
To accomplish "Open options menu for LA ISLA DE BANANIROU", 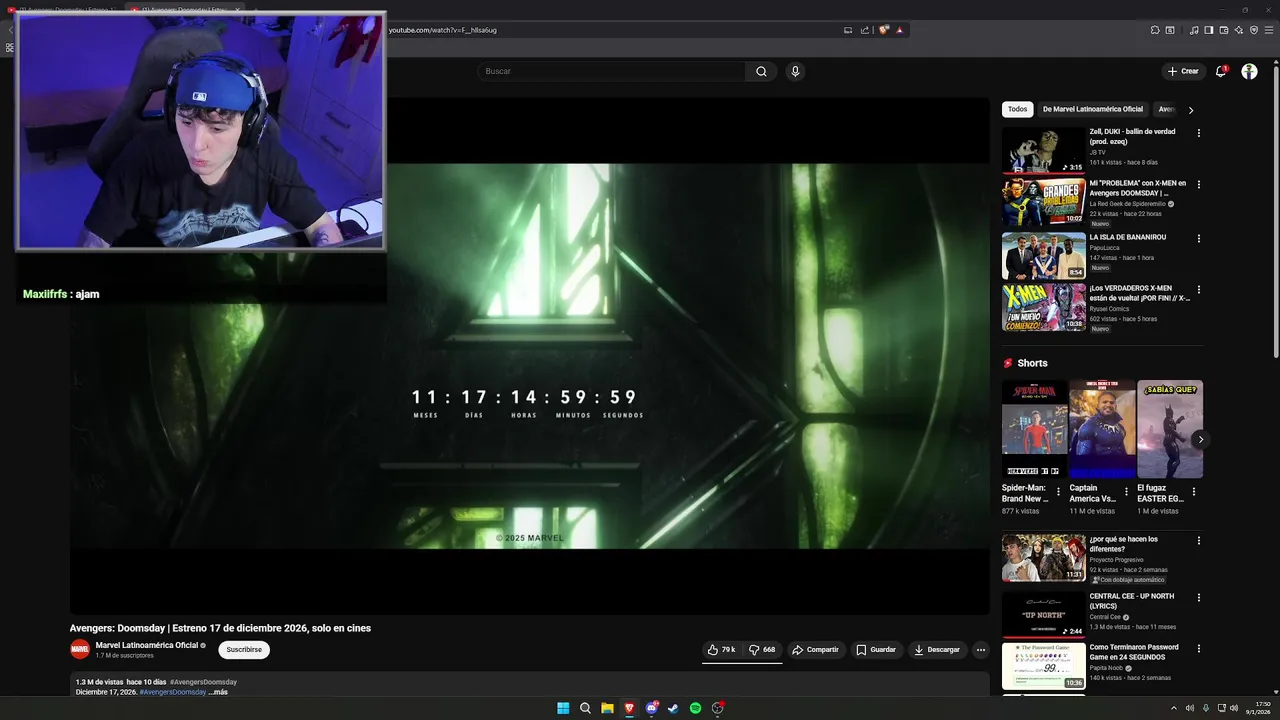I will point(1199,239).
